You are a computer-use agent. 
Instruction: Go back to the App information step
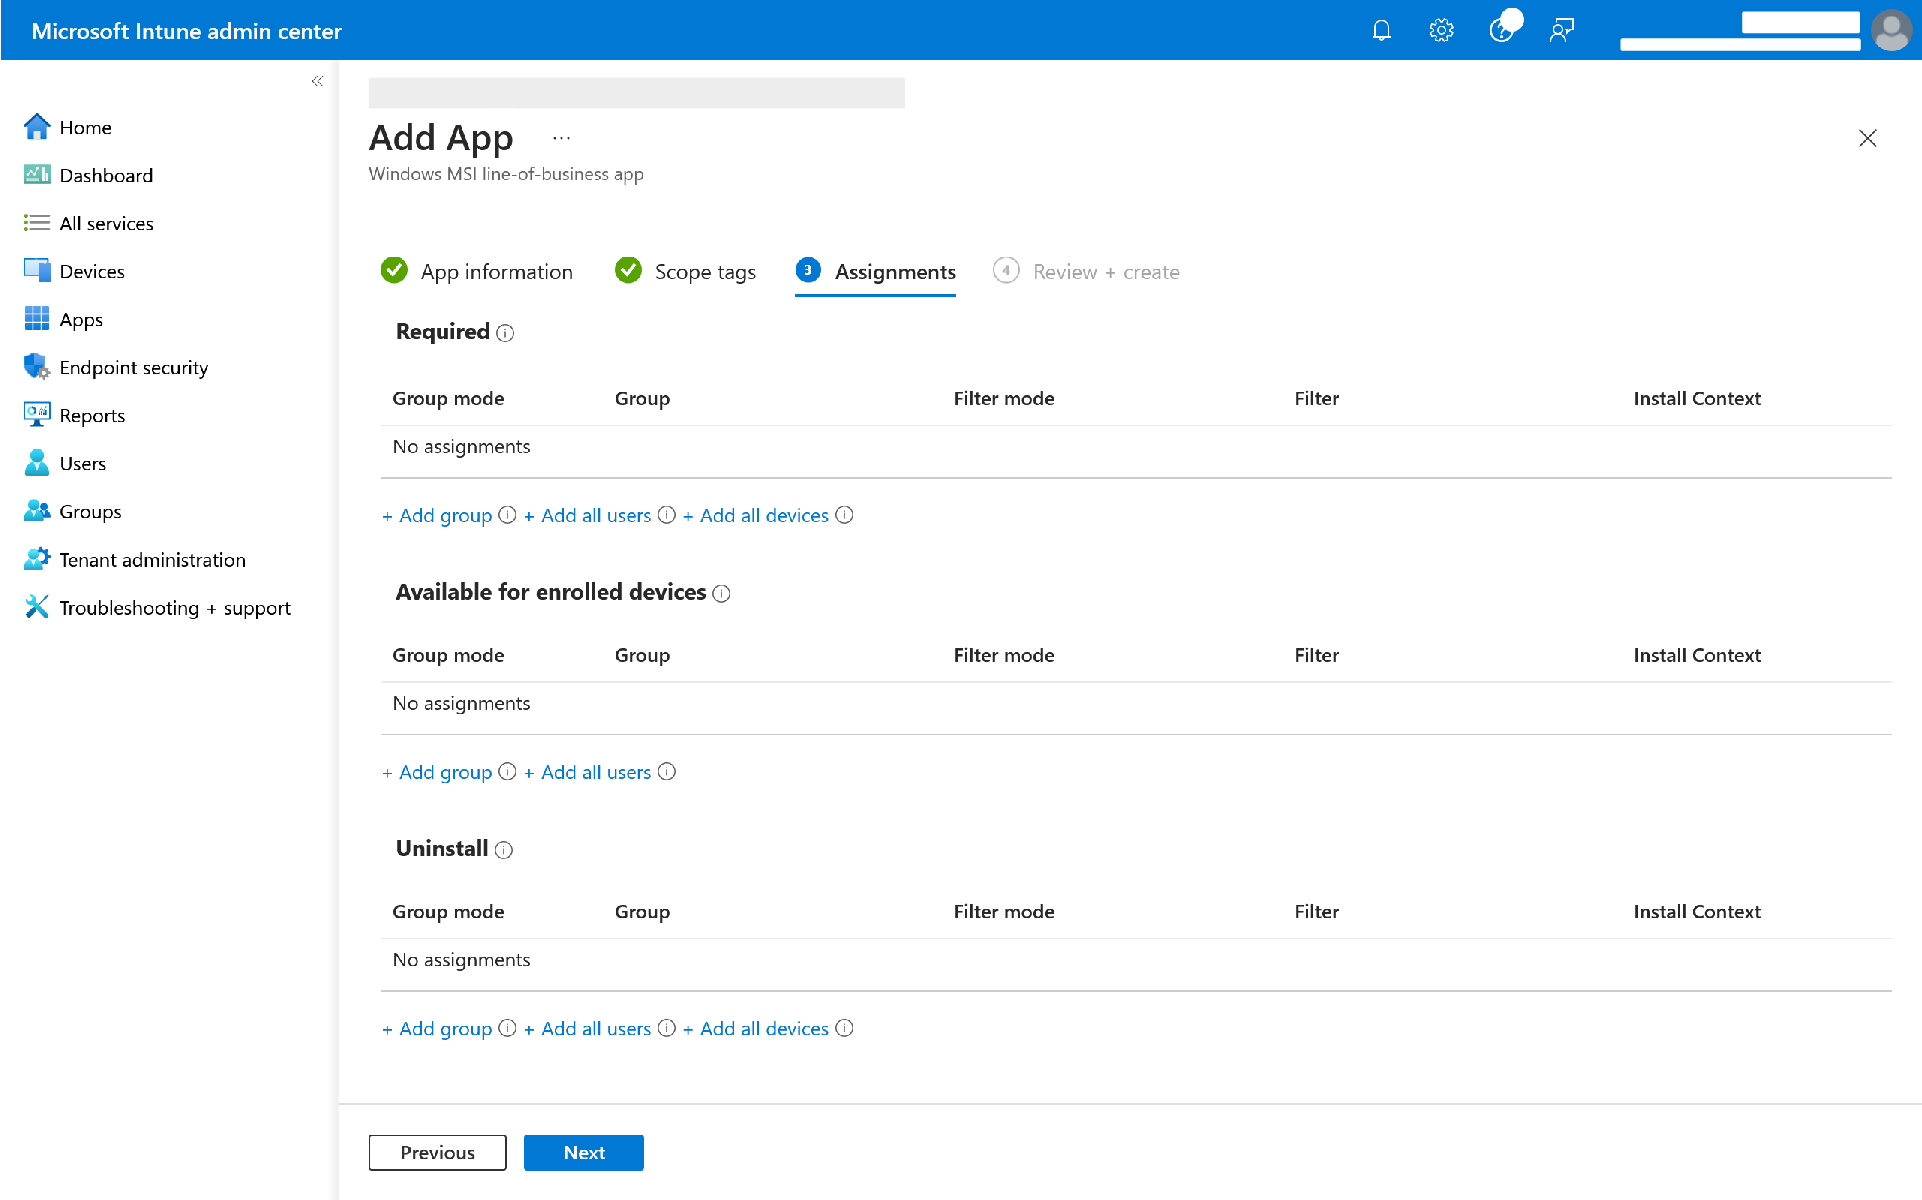coord(497,271)
